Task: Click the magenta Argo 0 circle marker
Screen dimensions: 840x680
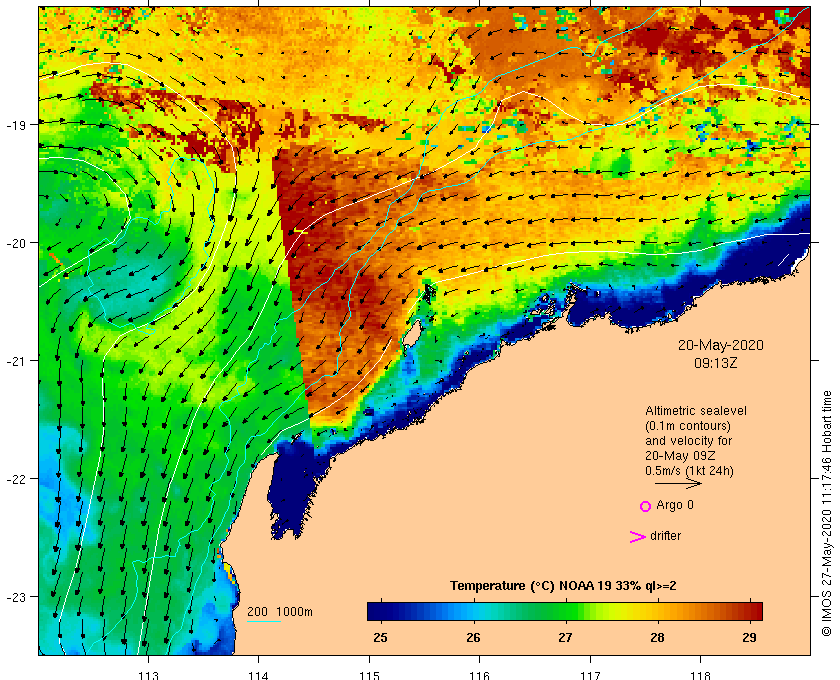Action: [x=645, y=506]
